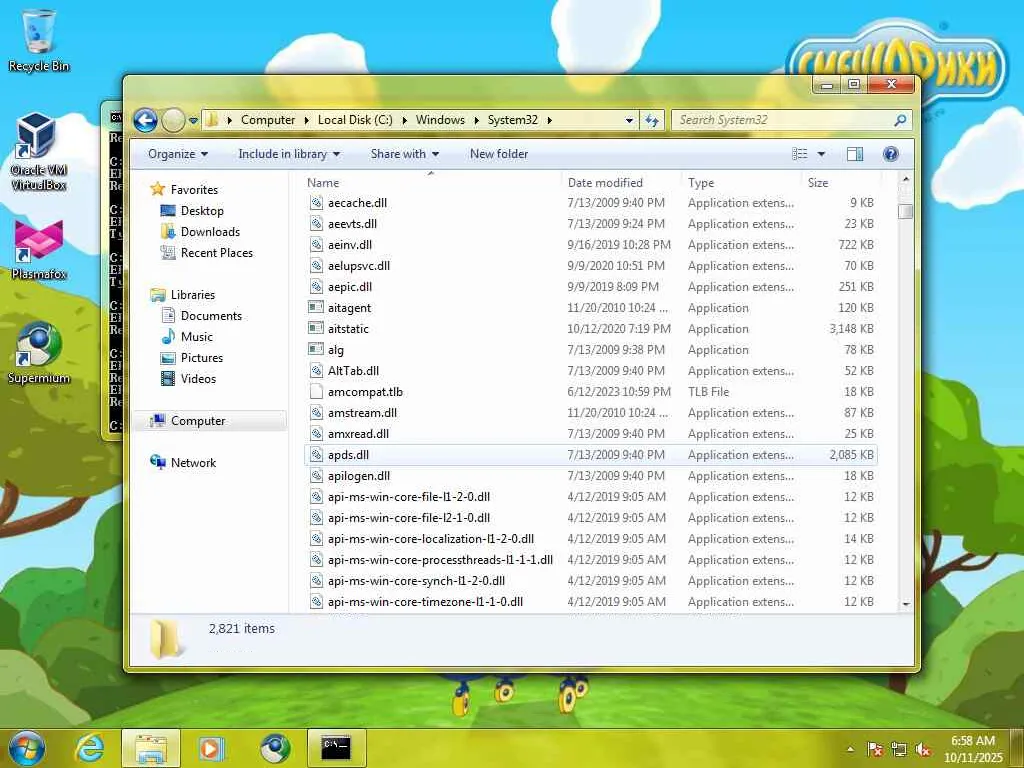
Task: Click the Search System32 field
Action: point(791,120)
